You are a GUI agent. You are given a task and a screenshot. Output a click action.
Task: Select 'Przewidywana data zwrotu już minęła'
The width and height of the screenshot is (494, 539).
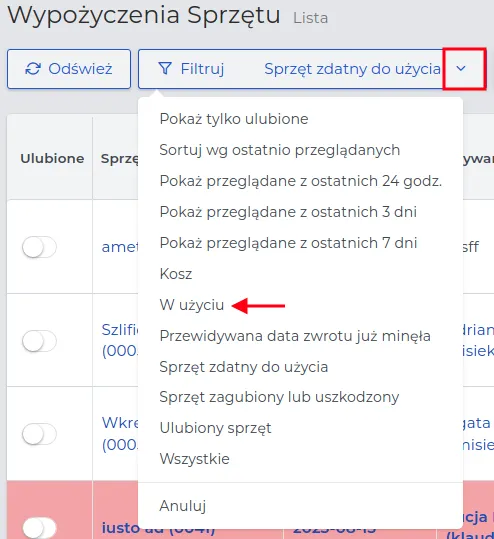click(x=295, y=336)
